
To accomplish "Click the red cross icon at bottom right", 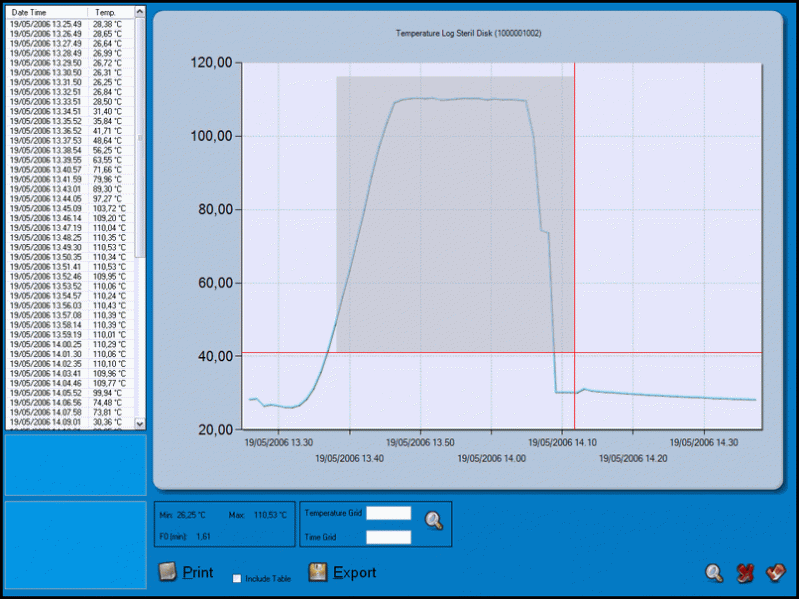I will coord(744,573).
